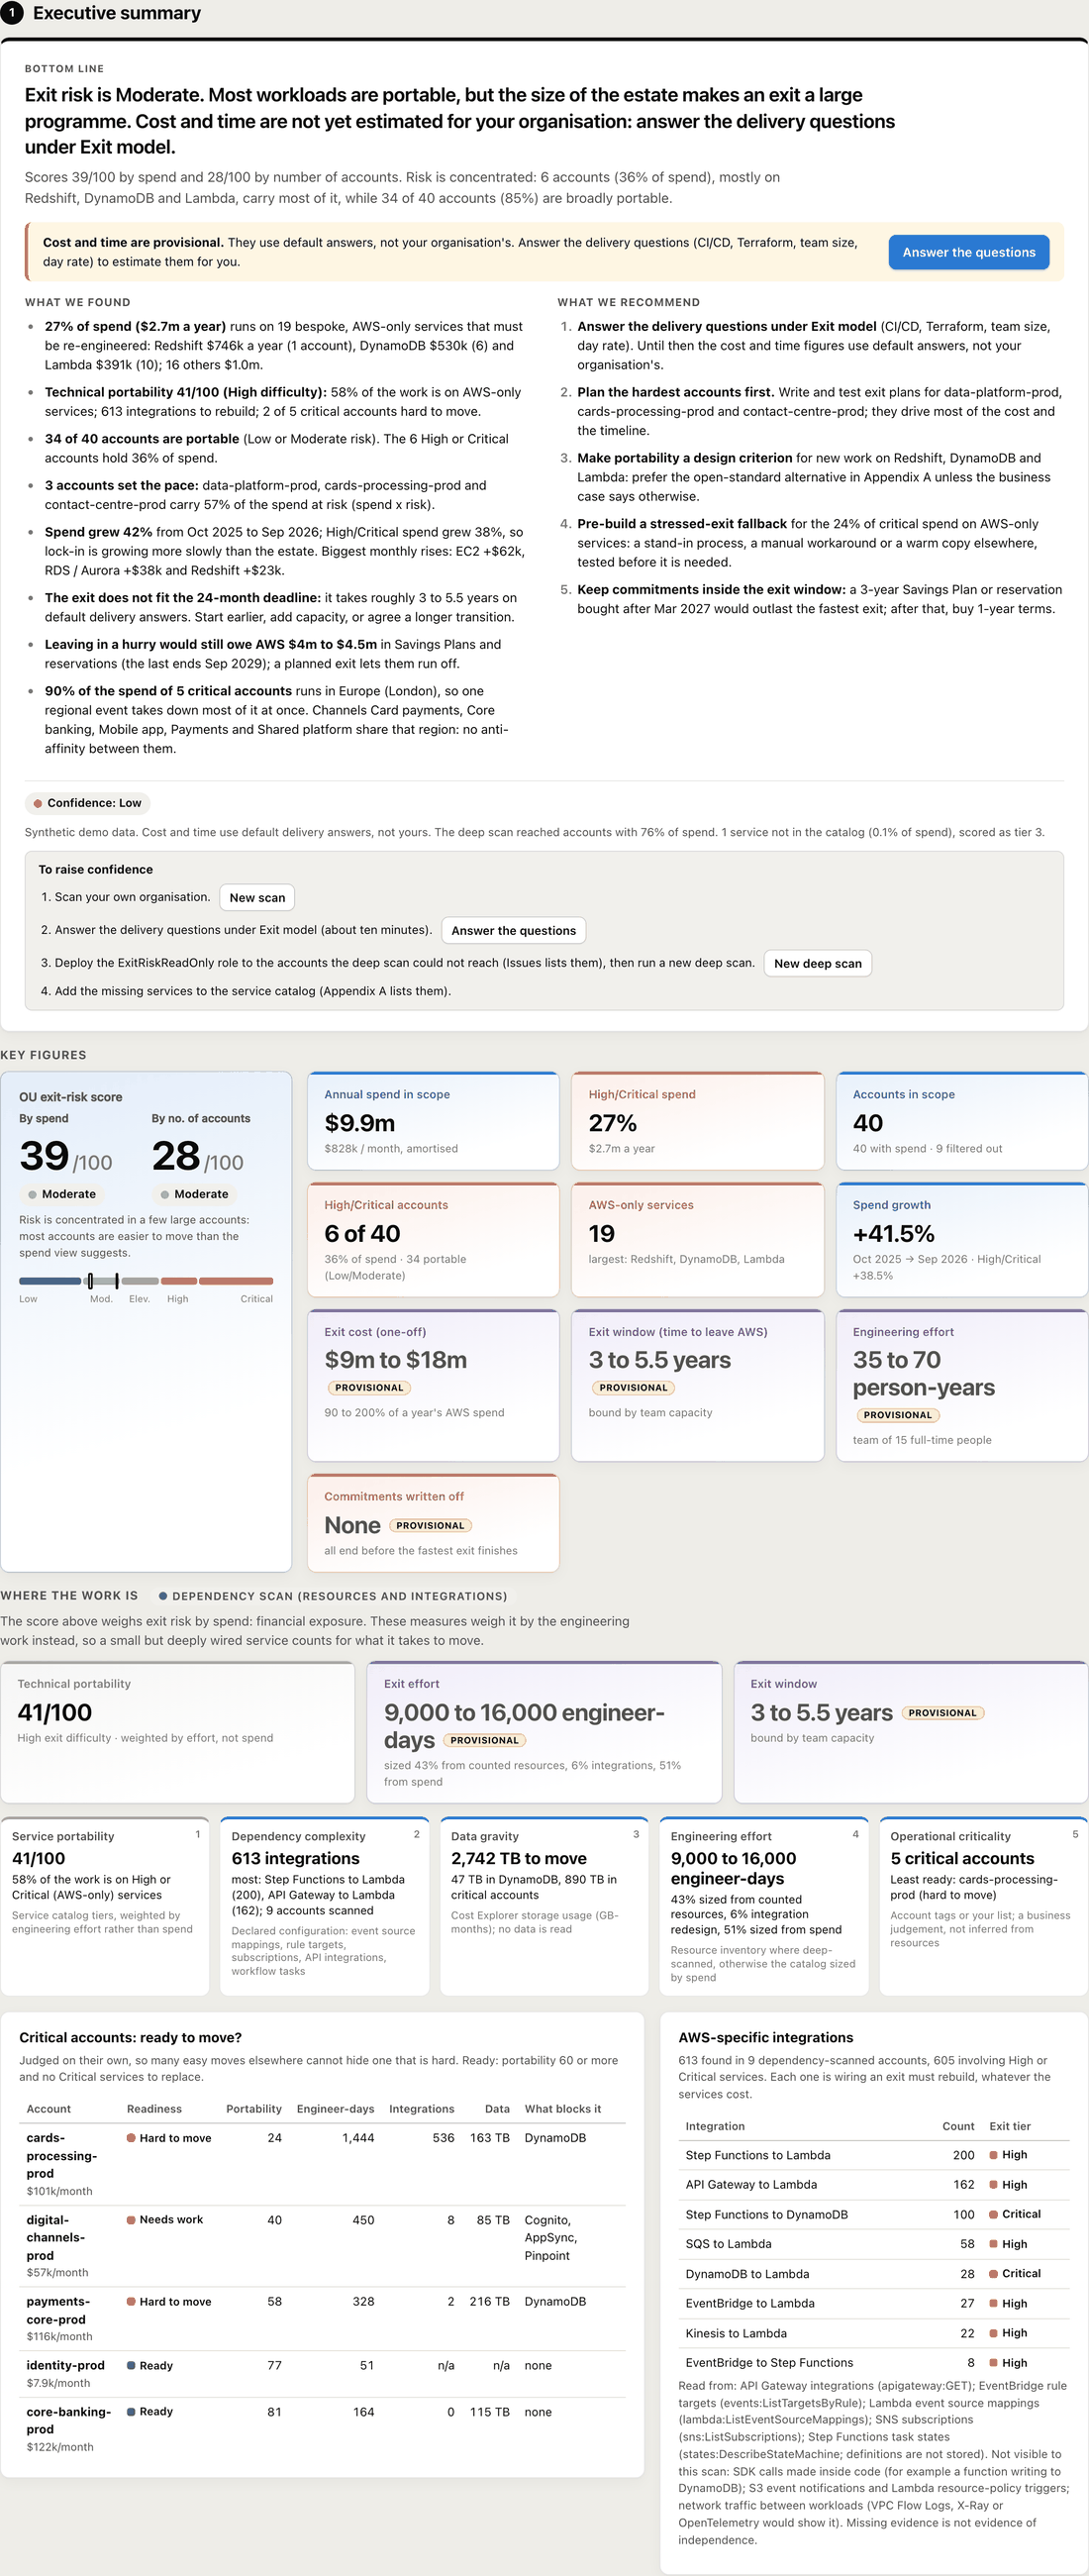This screenshot has width=1089, height=2576.
Task: Start a "New deep scan"
Action: (x=817, y=963)
